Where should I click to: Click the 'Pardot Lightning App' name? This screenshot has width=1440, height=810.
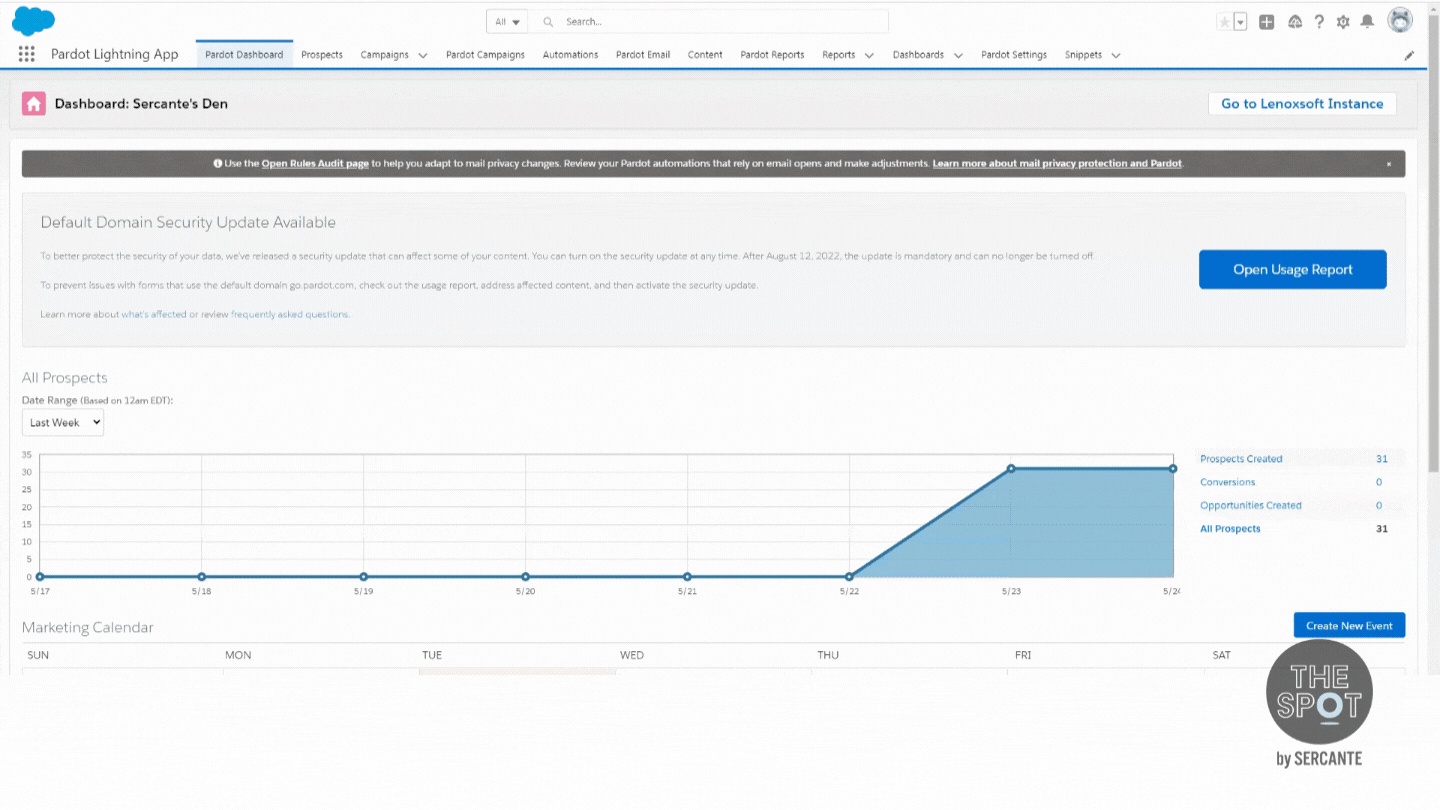pyautogui.click(x=115, y=54)
